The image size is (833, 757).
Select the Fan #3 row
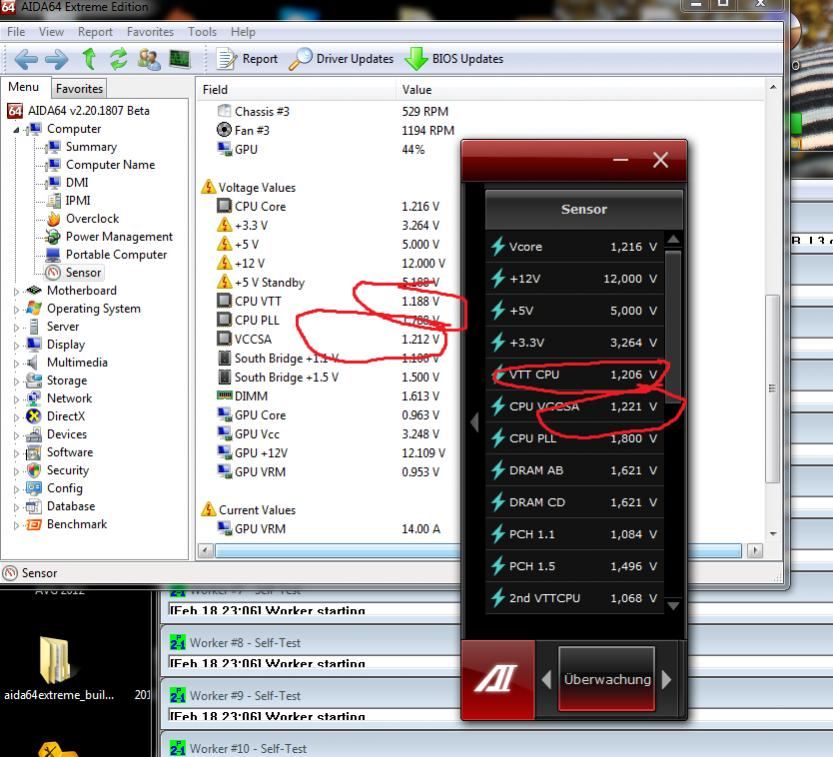pos(336,130)
